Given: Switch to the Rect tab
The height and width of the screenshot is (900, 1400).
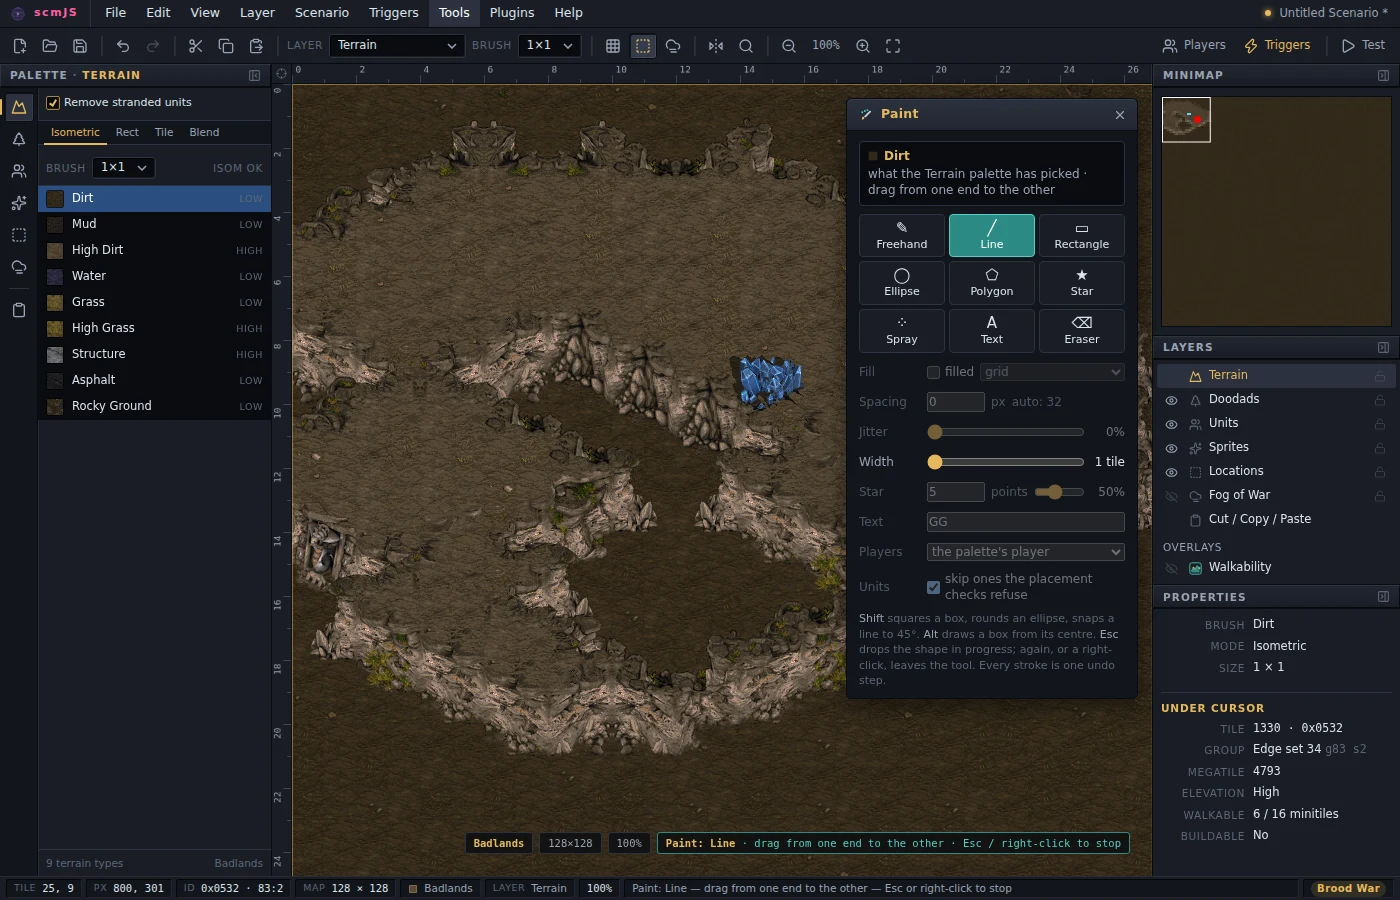Looking at the screenshot, I should click(127, 132).
